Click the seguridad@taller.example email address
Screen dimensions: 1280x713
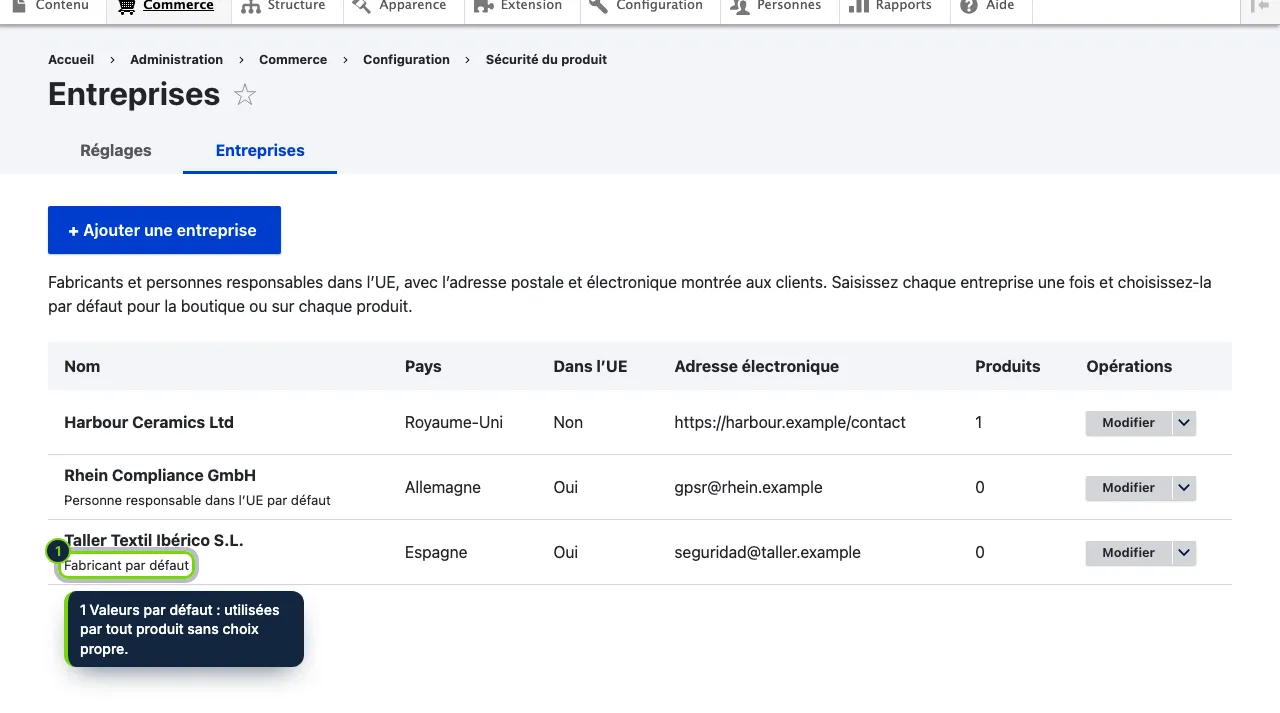pyautogui.click(x=767, y=553)
